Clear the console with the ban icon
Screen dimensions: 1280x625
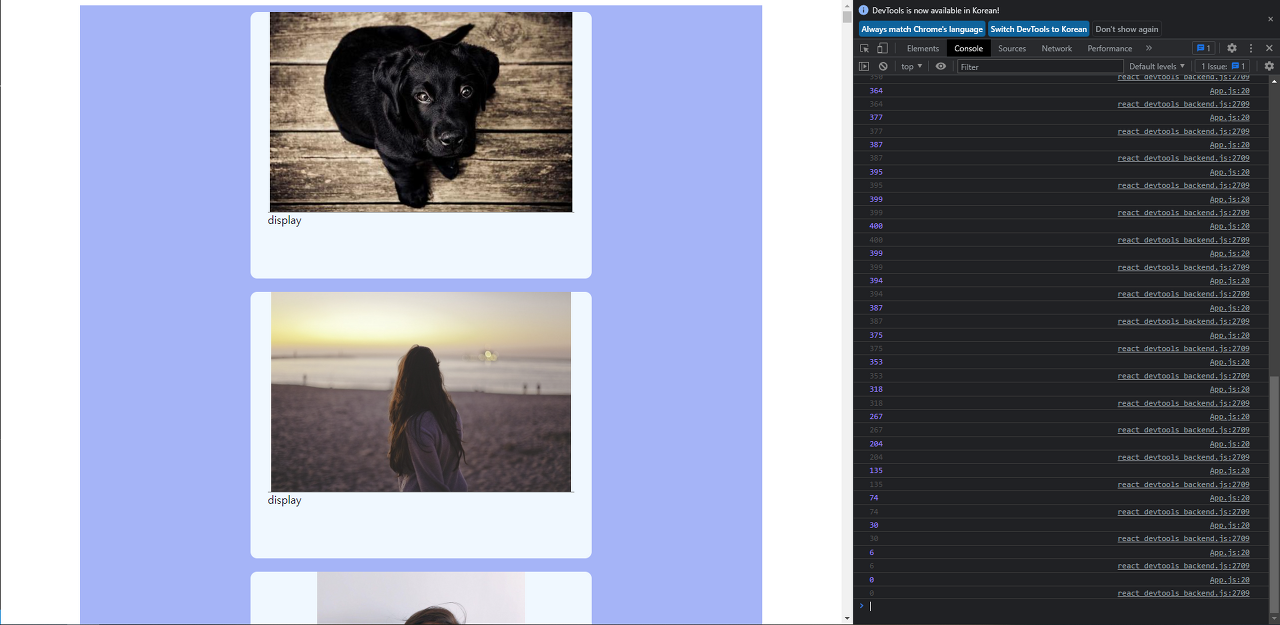point(883,66)
